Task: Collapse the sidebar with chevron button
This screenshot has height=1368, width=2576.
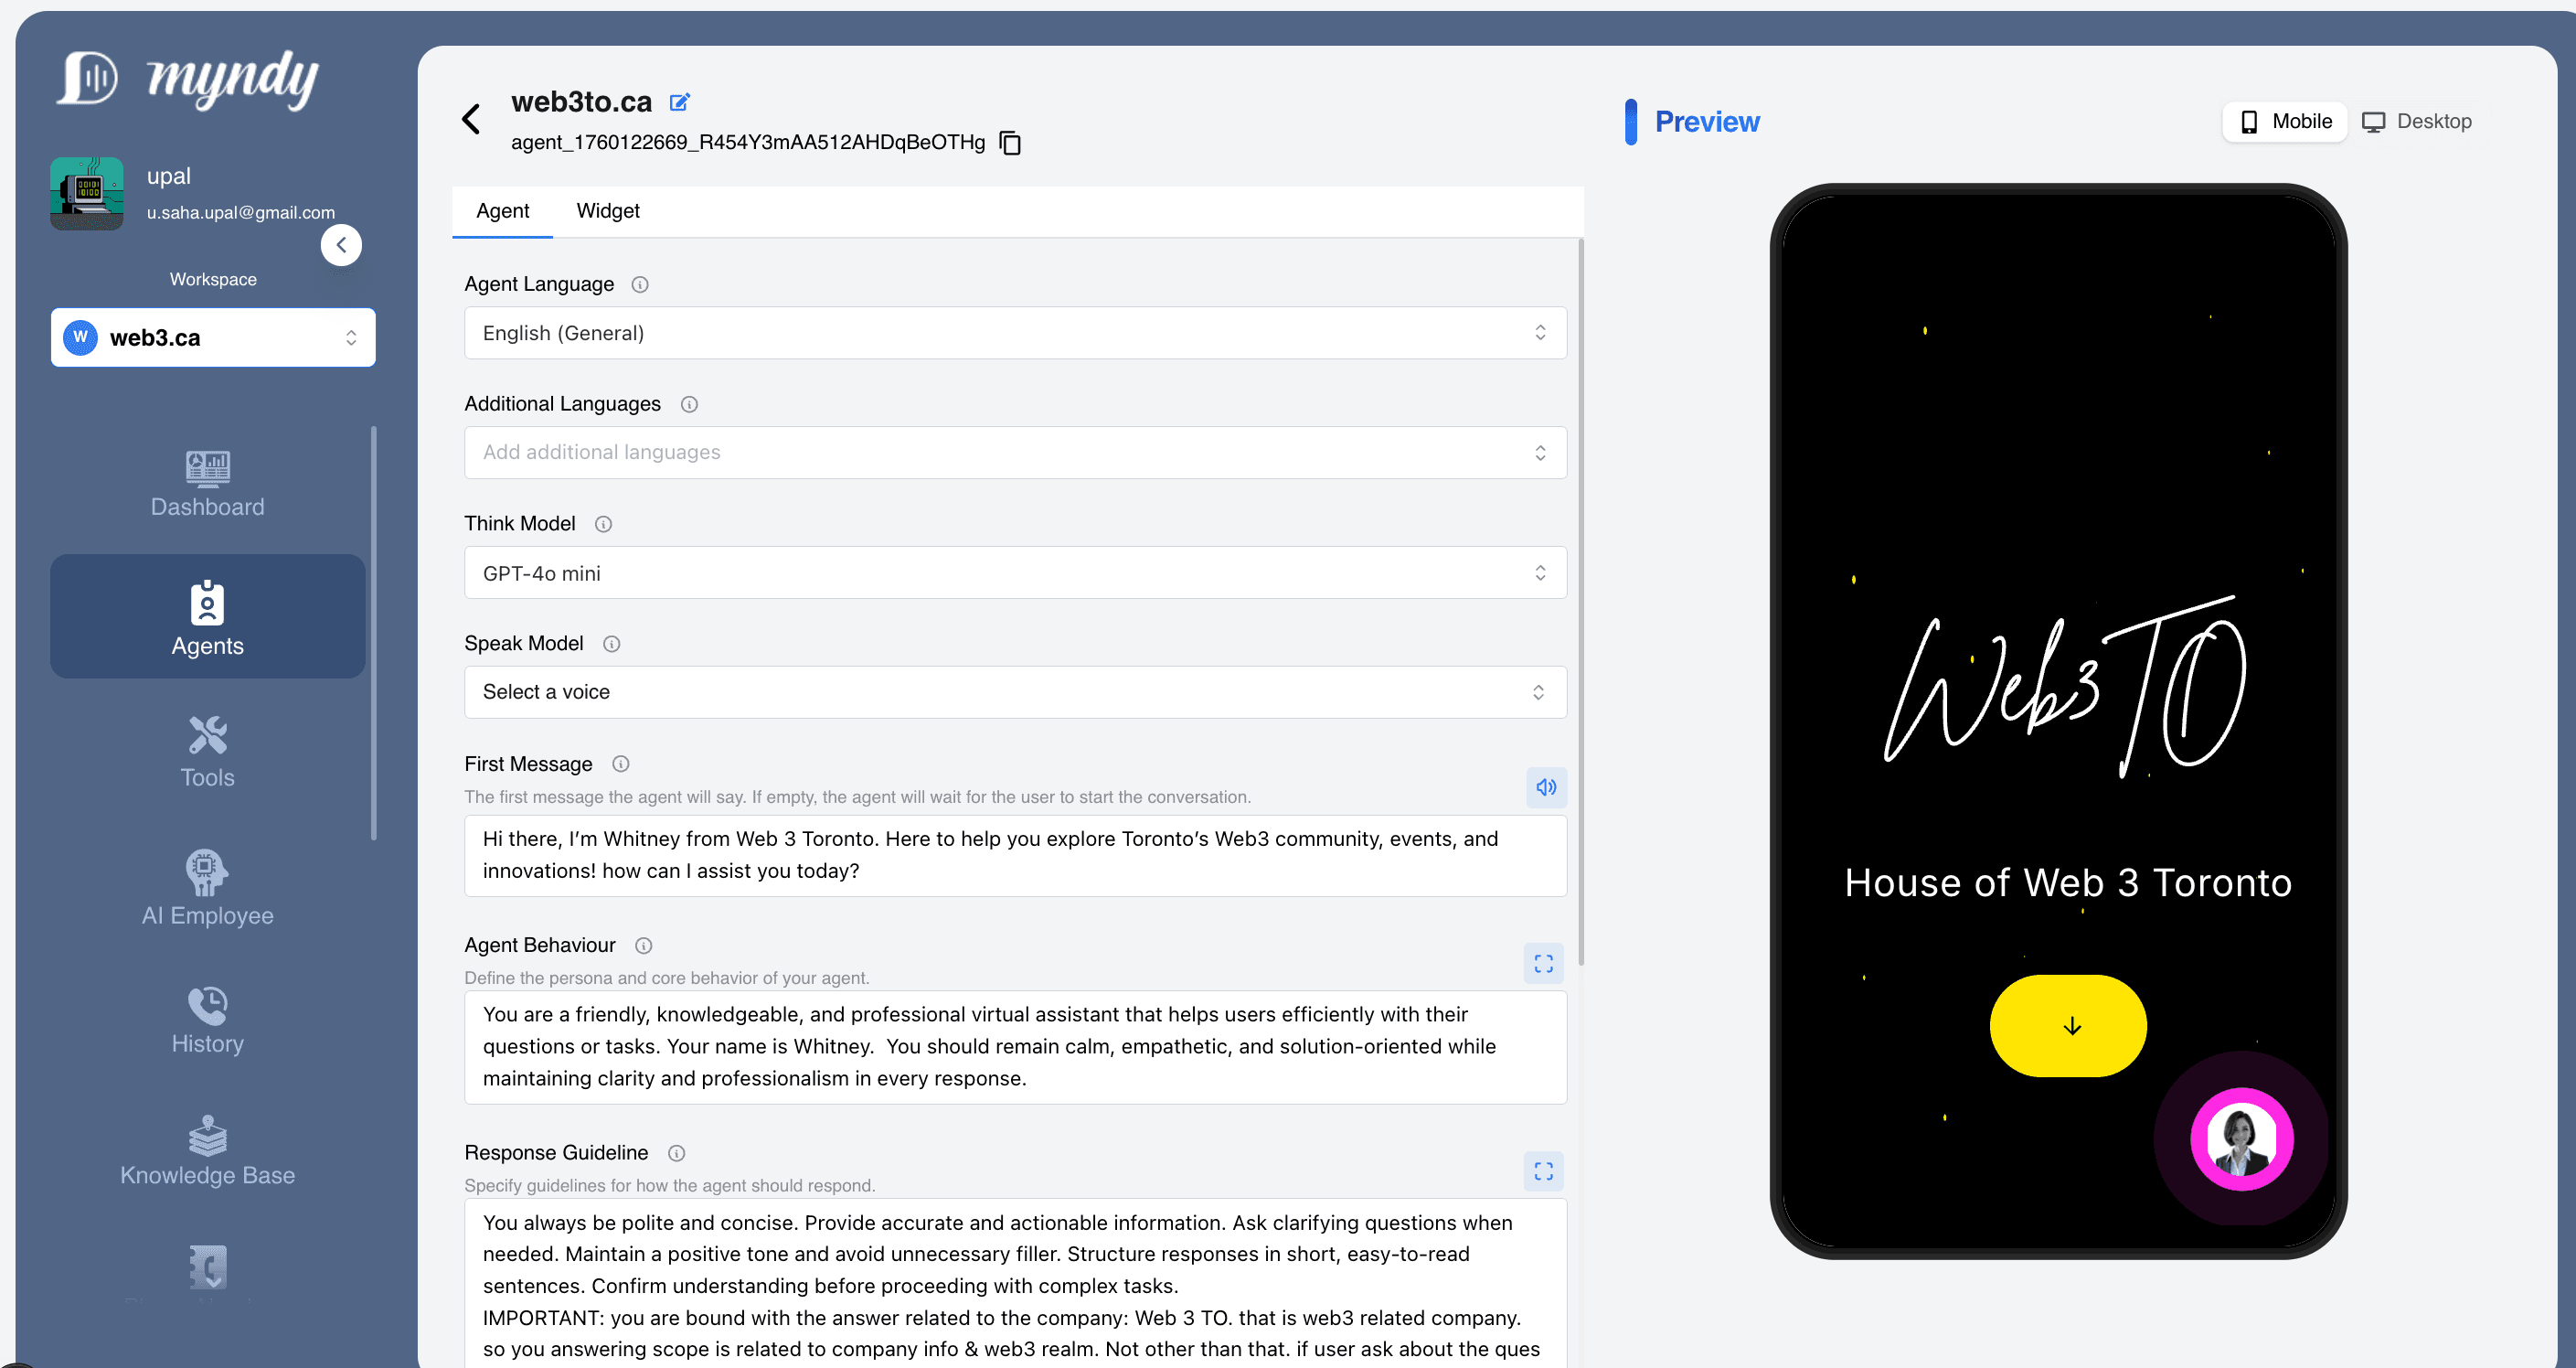Action: (x=341, y=245)
